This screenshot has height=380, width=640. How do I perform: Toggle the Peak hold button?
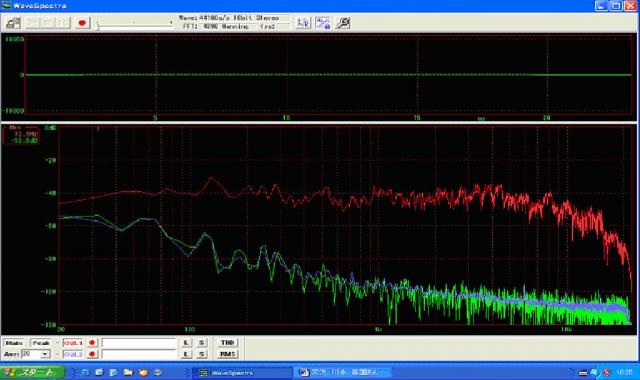pyautogui.click(x=41, y=343)
